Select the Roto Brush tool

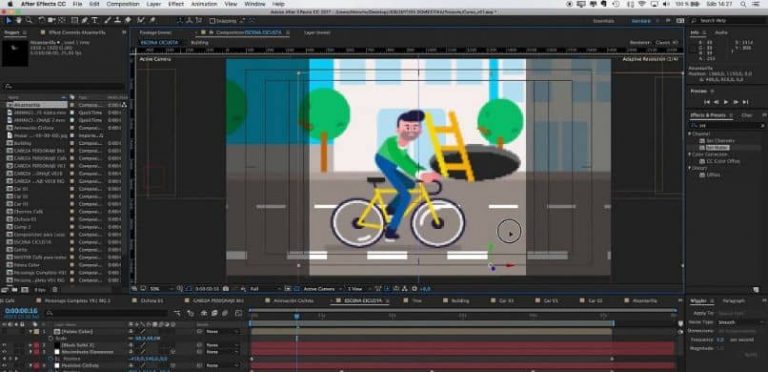(x=141, y=21)
